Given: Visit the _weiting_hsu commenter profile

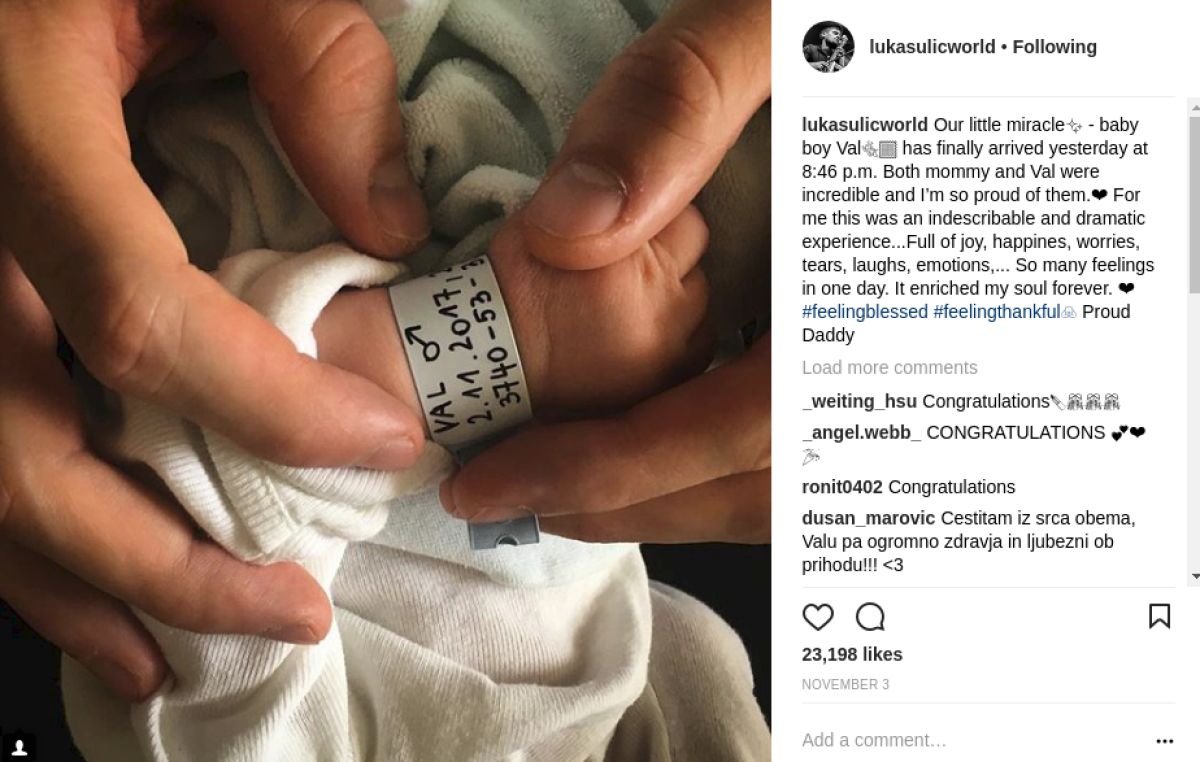Looking at the screenshot, I should click(x=860, y=401).
